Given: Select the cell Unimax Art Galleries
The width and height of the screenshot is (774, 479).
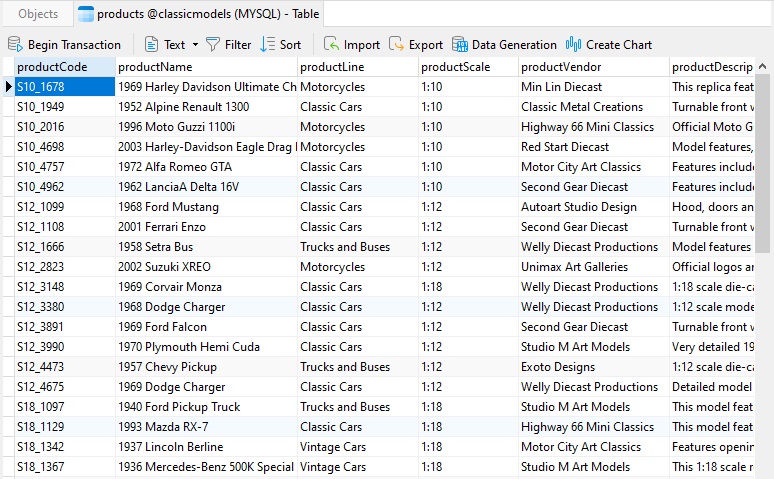Looking at the screenshot, I should [594, 267].
